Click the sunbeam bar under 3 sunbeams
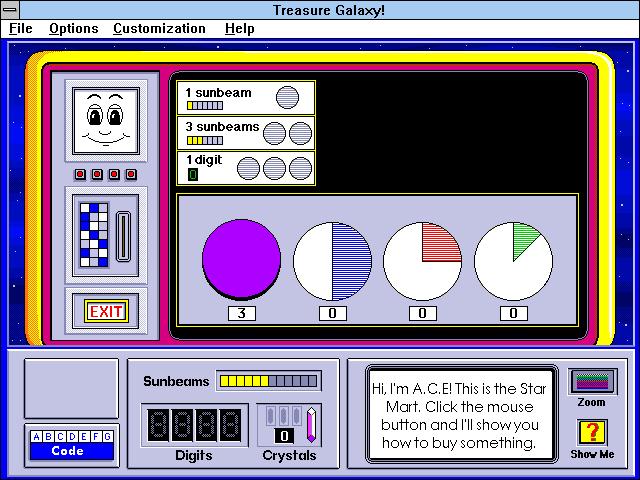The image size is (640, 480). (x=205, y=140)
